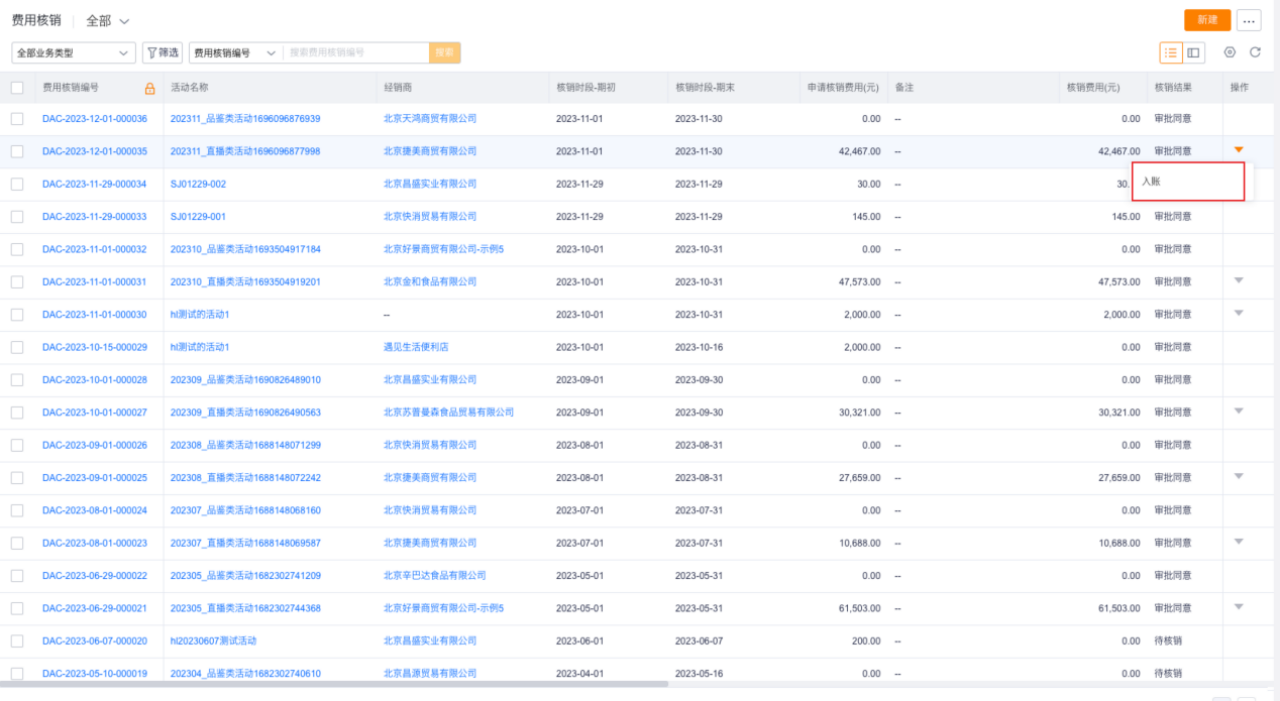Check row DAC-2023-11-01-000032
1280x701 pixels.
tap(17, 249)
